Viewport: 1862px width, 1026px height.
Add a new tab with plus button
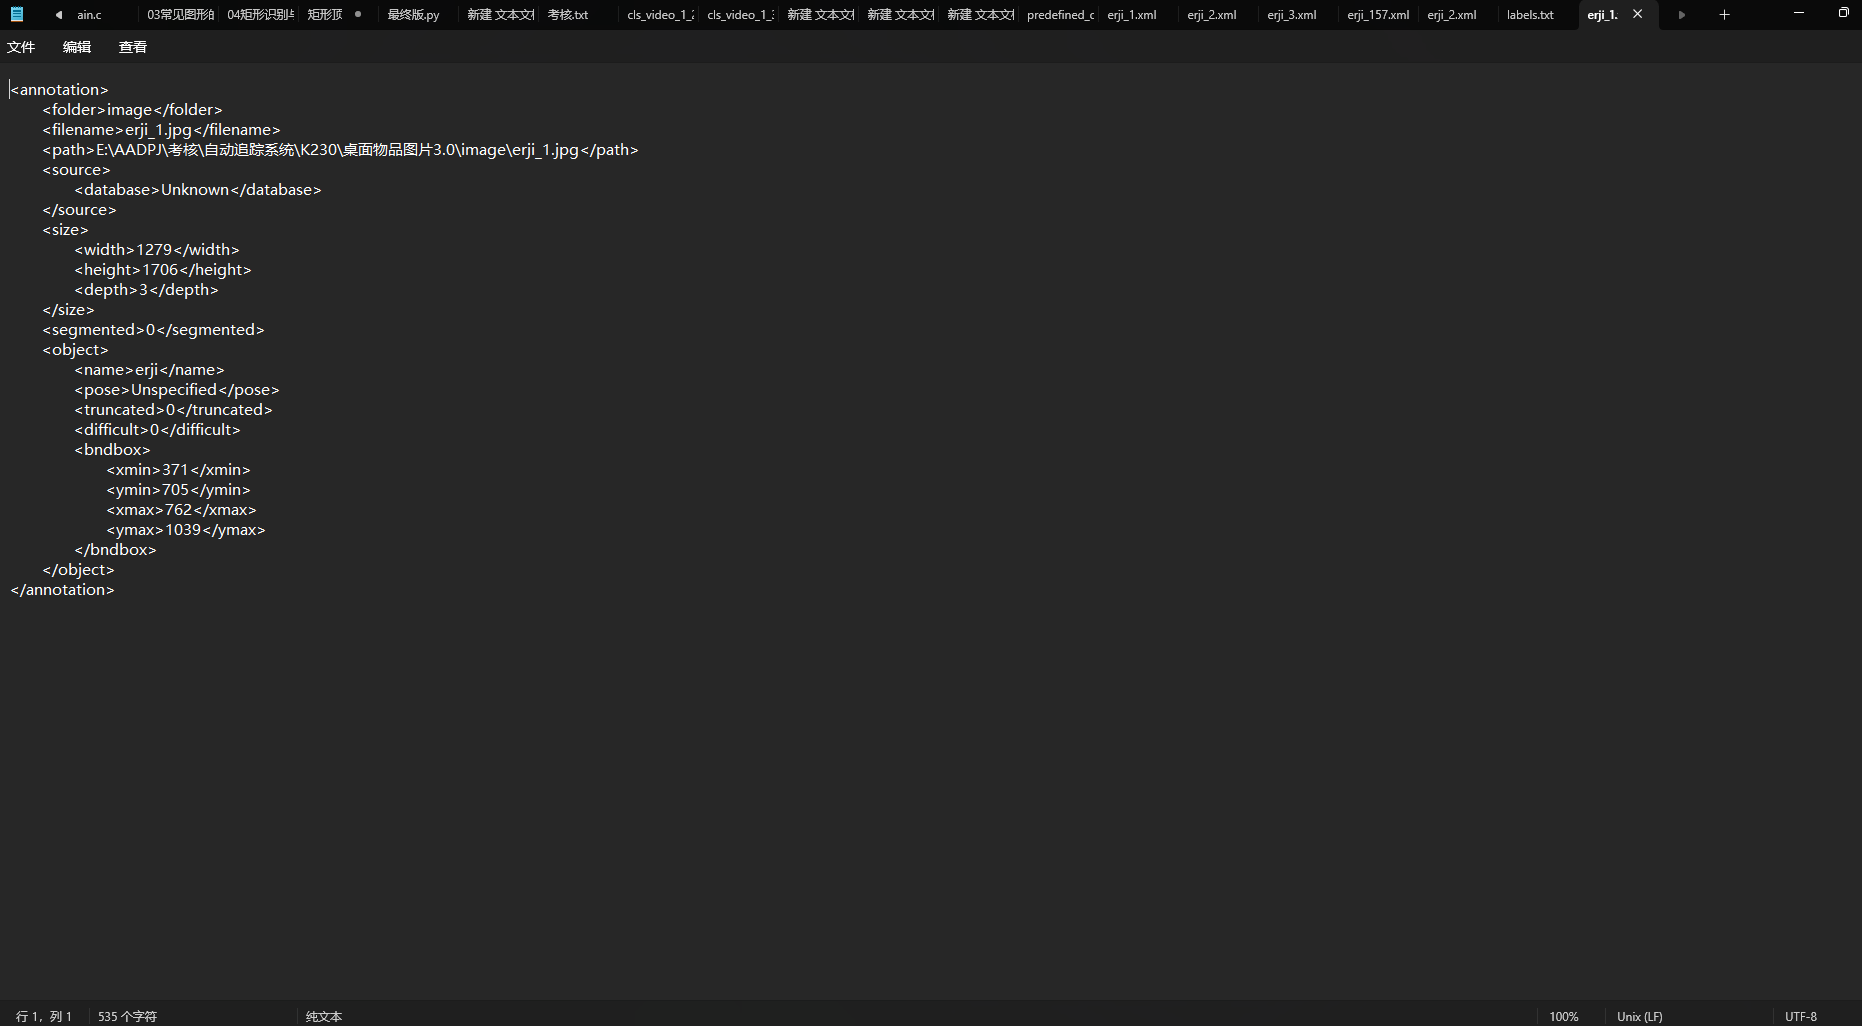click(1724, 15)
